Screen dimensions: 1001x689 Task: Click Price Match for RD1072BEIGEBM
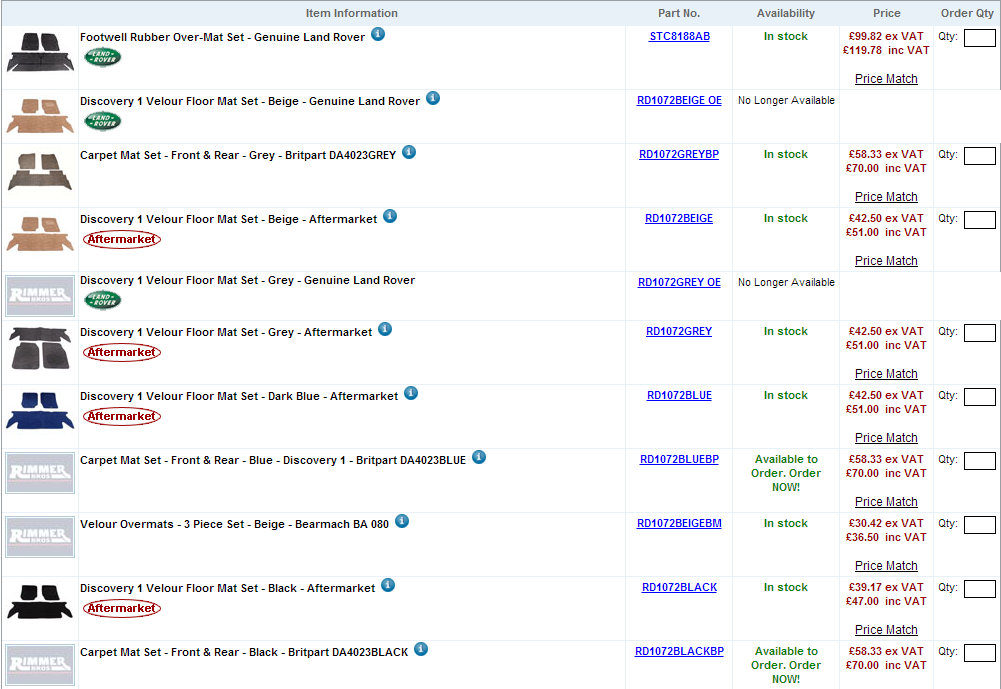pyautogui.click(x=886, y=566)
